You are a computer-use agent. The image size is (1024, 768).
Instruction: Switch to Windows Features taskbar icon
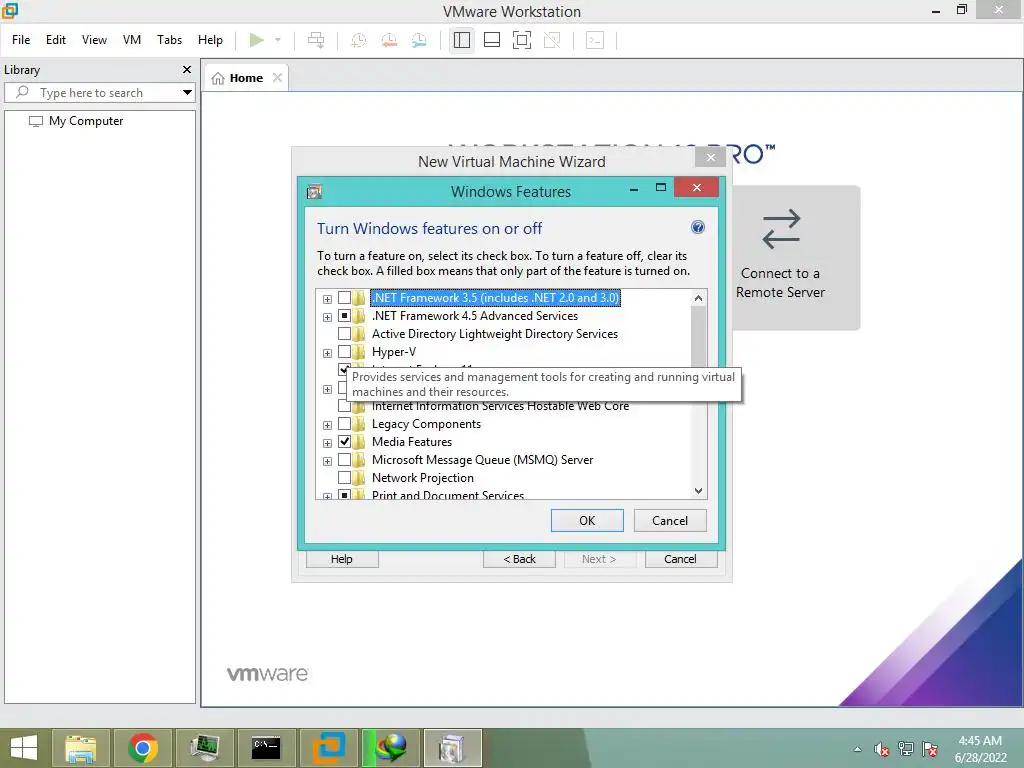(x=452, y=748)
